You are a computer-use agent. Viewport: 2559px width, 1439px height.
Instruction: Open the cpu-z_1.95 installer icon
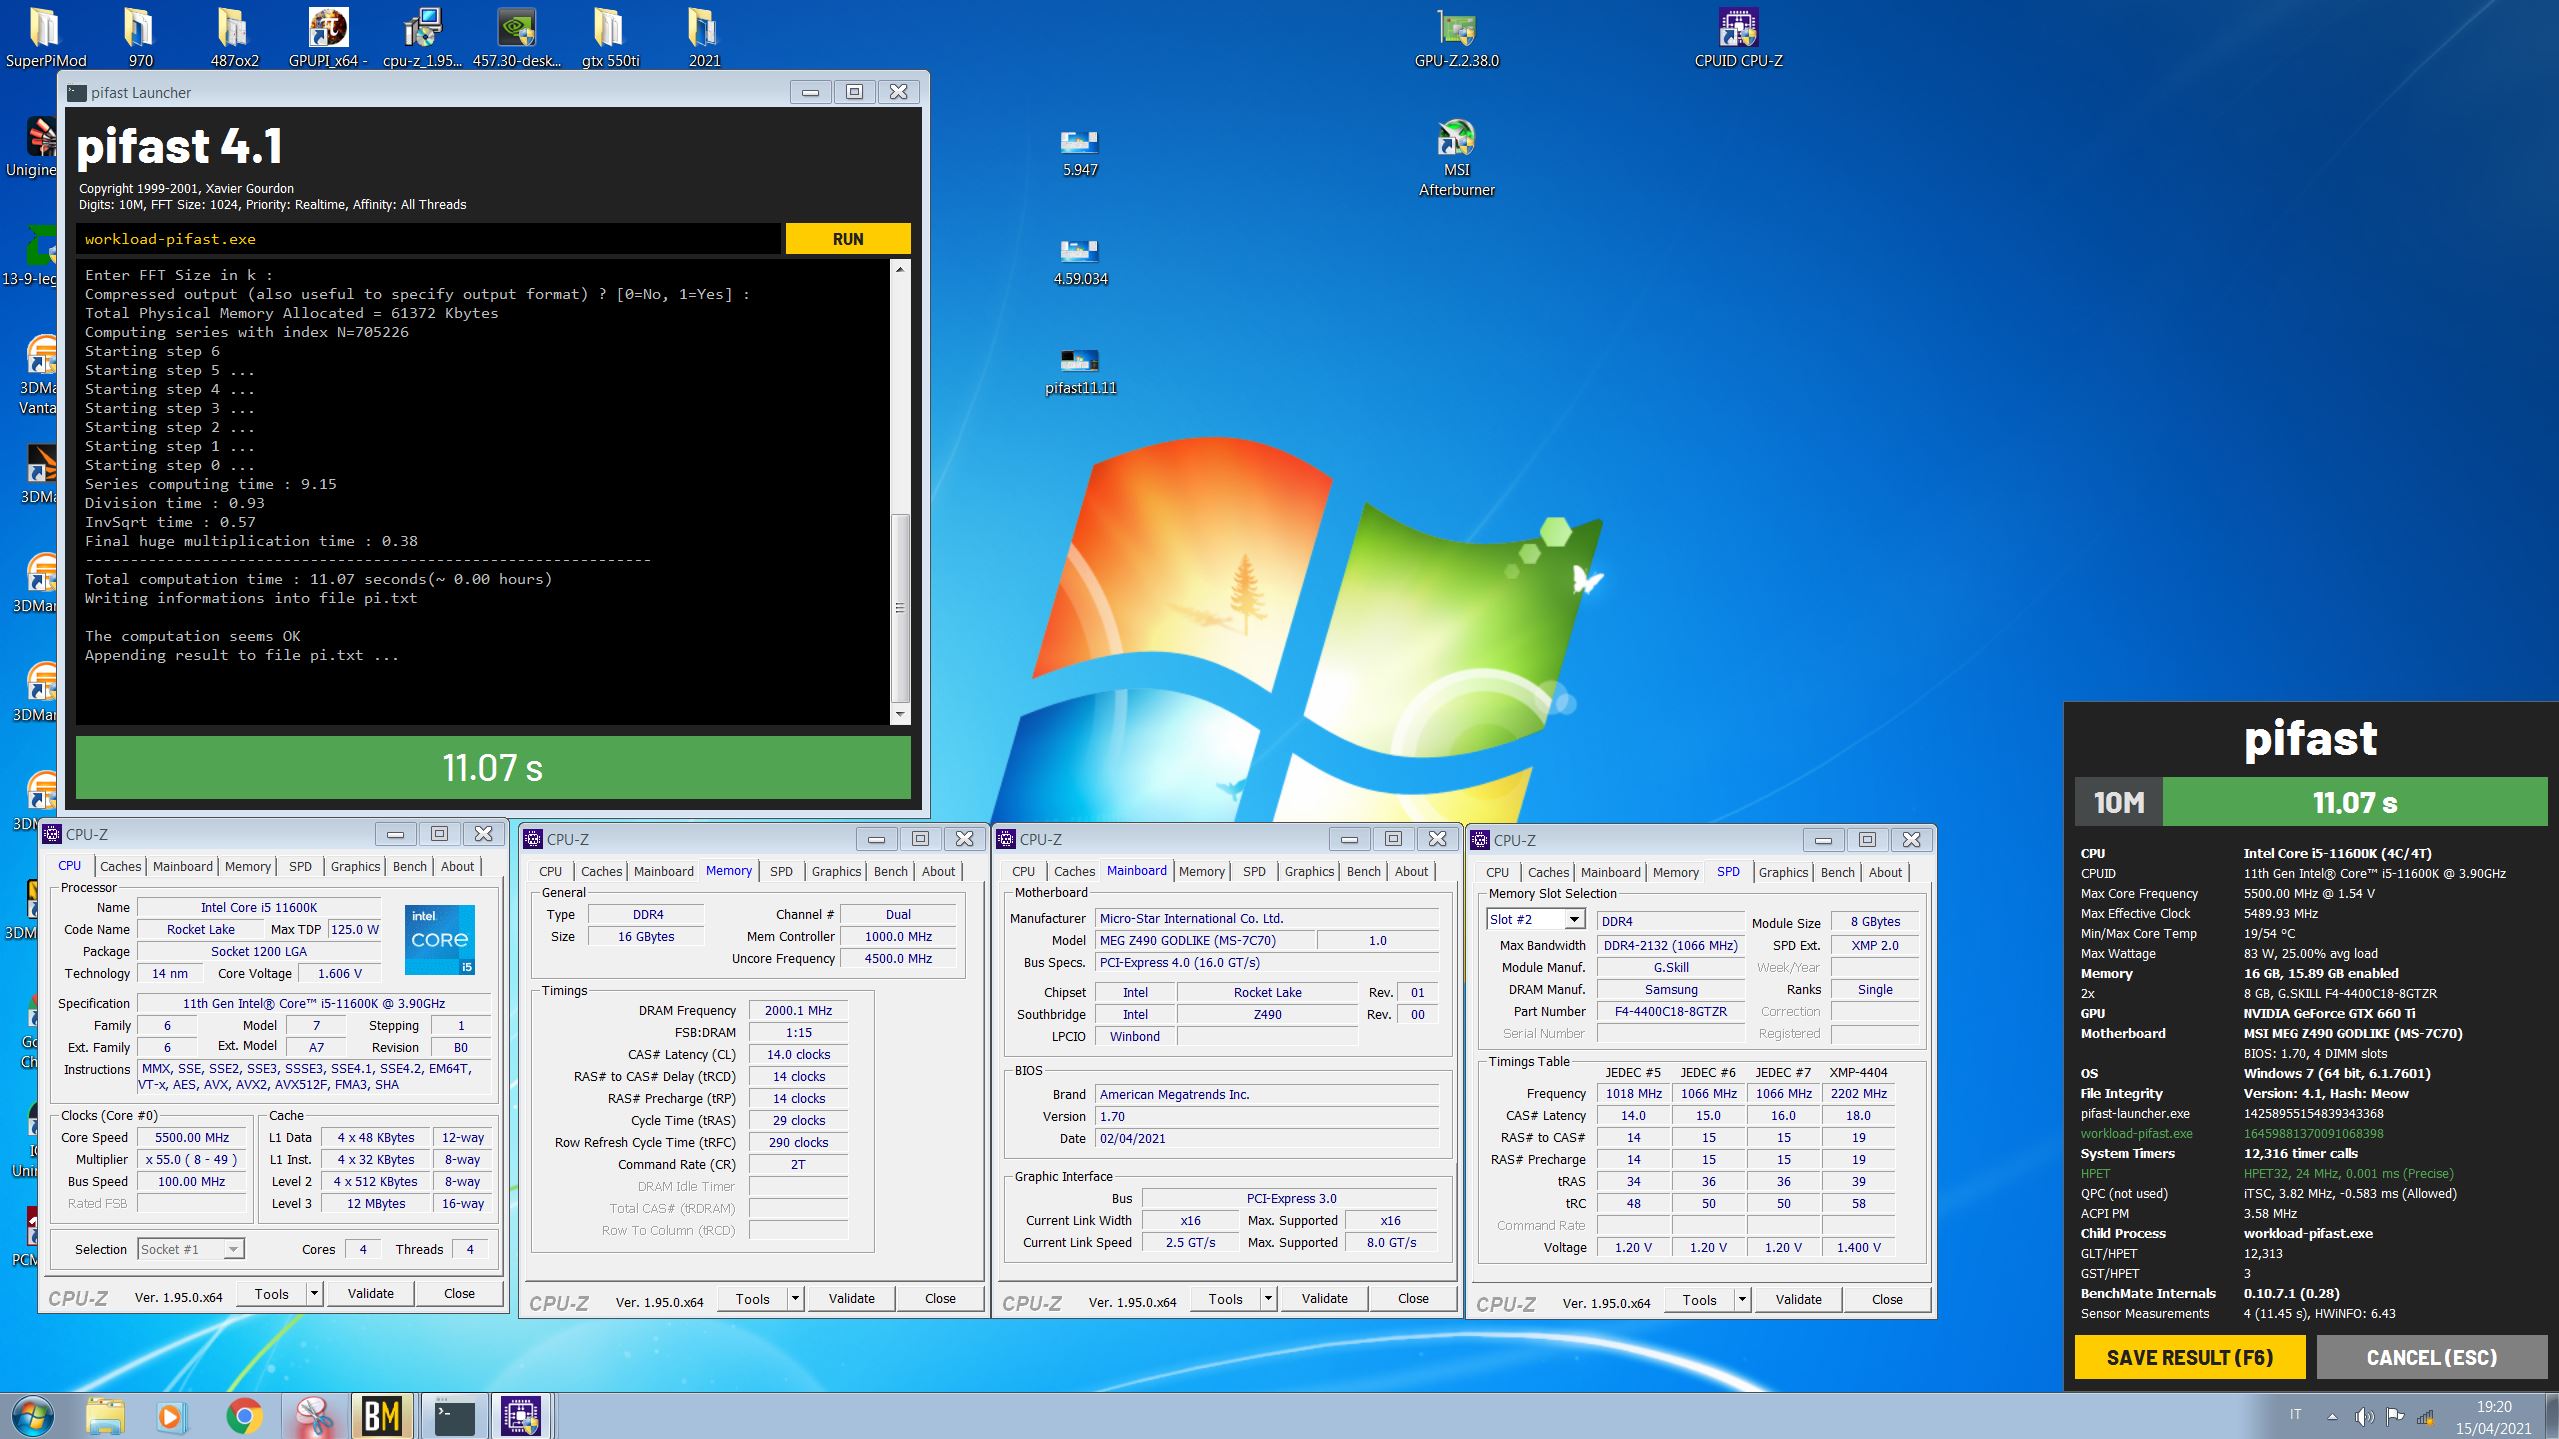pyautogui.click(x=422, y=38)
